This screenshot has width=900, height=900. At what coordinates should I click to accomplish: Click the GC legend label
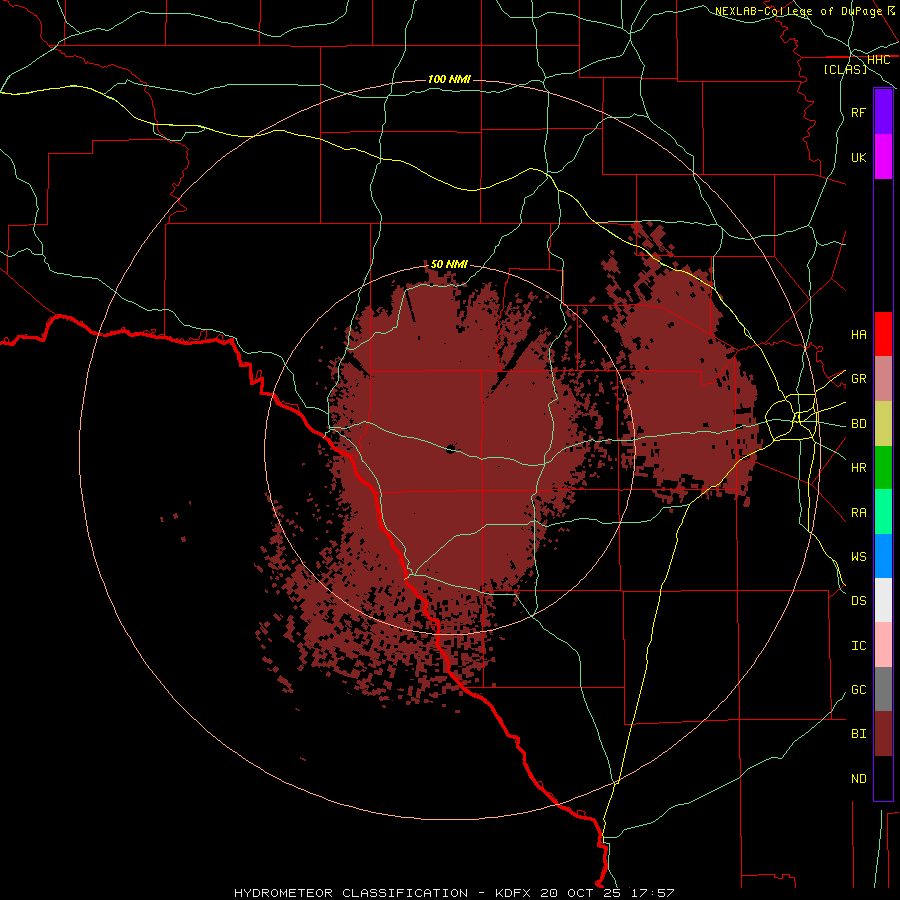click(x=858, y=689)
